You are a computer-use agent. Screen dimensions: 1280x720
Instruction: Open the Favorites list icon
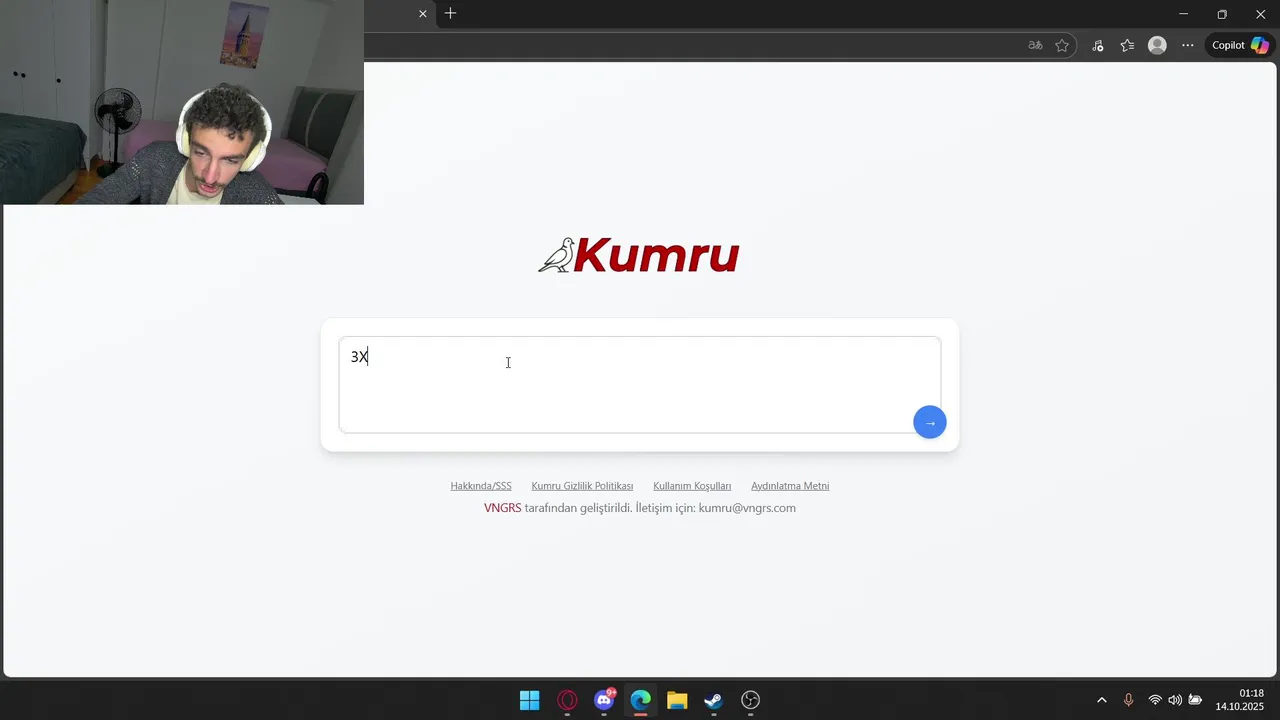point(1127,45)
